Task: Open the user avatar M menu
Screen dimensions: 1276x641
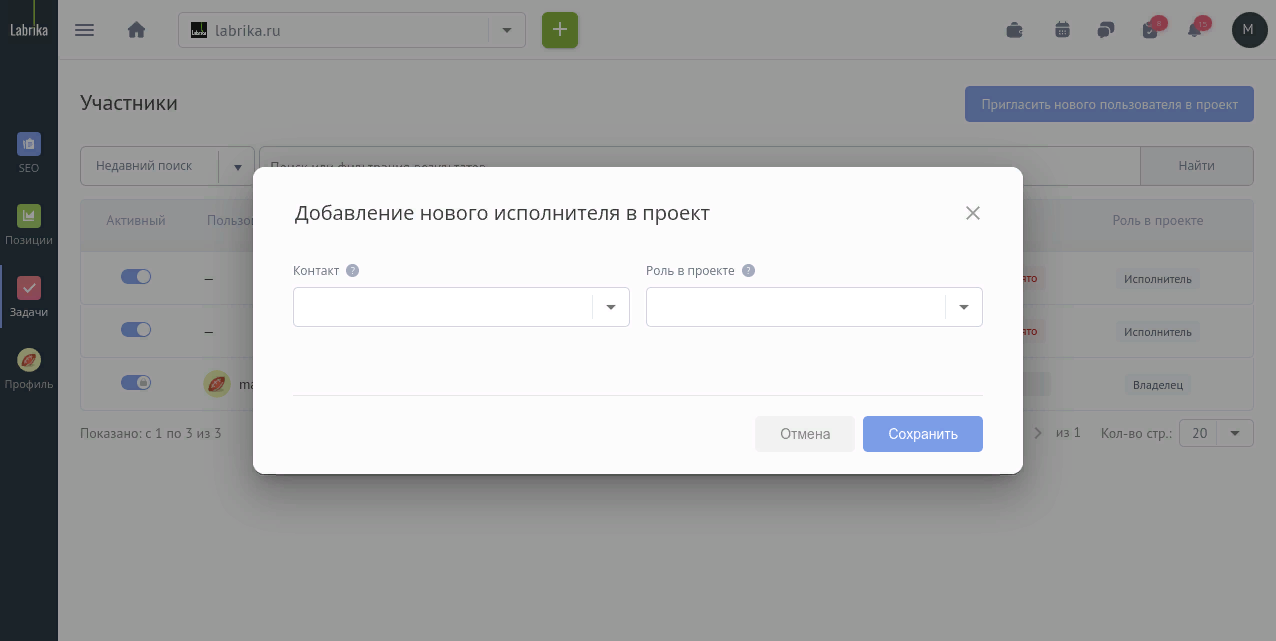Action: click(x=1249, y=30)
